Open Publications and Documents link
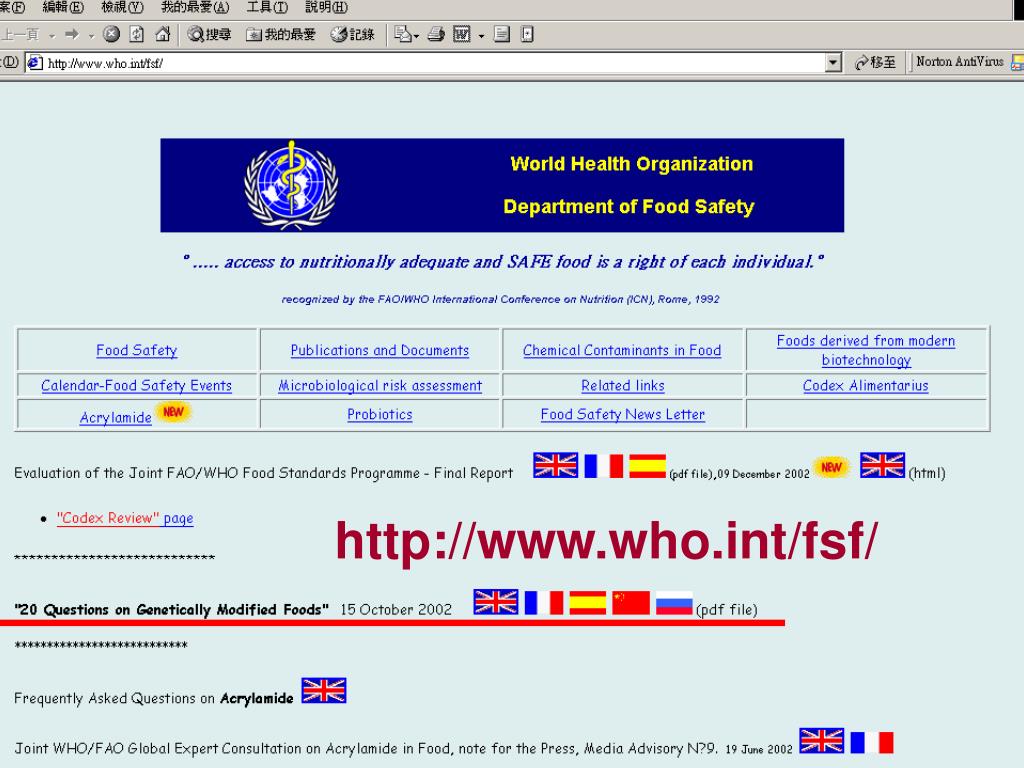This screenshot has height=768, width=1024. [380, 350]
